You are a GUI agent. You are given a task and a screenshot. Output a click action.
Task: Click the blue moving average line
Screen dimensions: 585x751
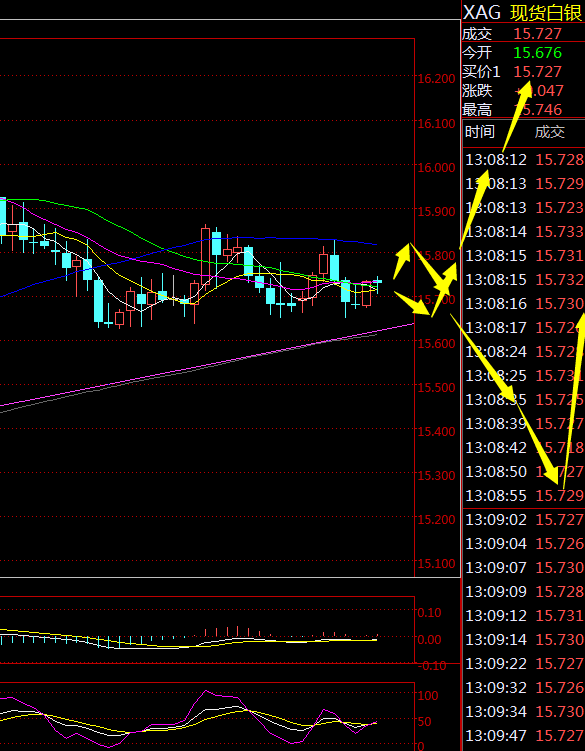240,237
